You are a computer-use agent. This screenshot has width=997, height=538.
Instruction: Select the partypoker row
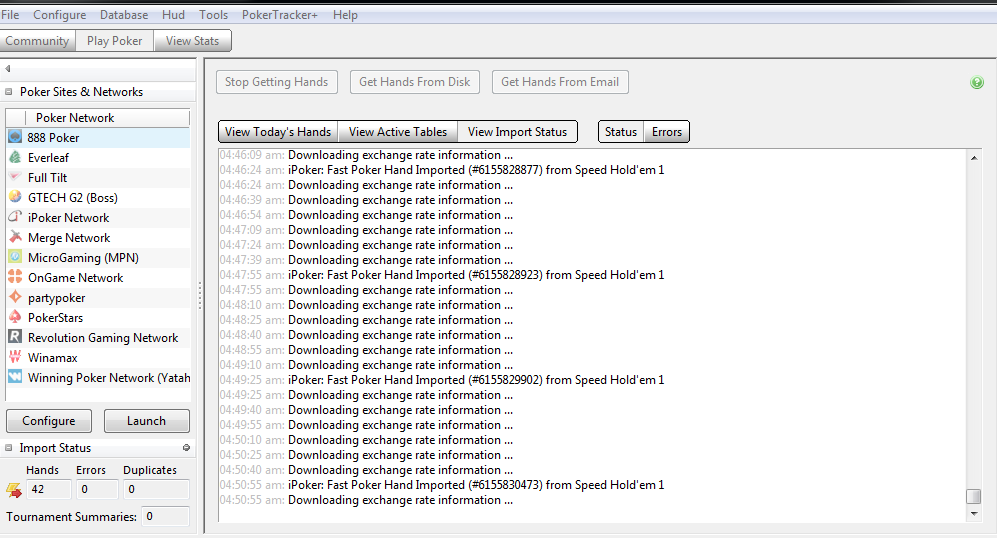[x=99, y=298]
